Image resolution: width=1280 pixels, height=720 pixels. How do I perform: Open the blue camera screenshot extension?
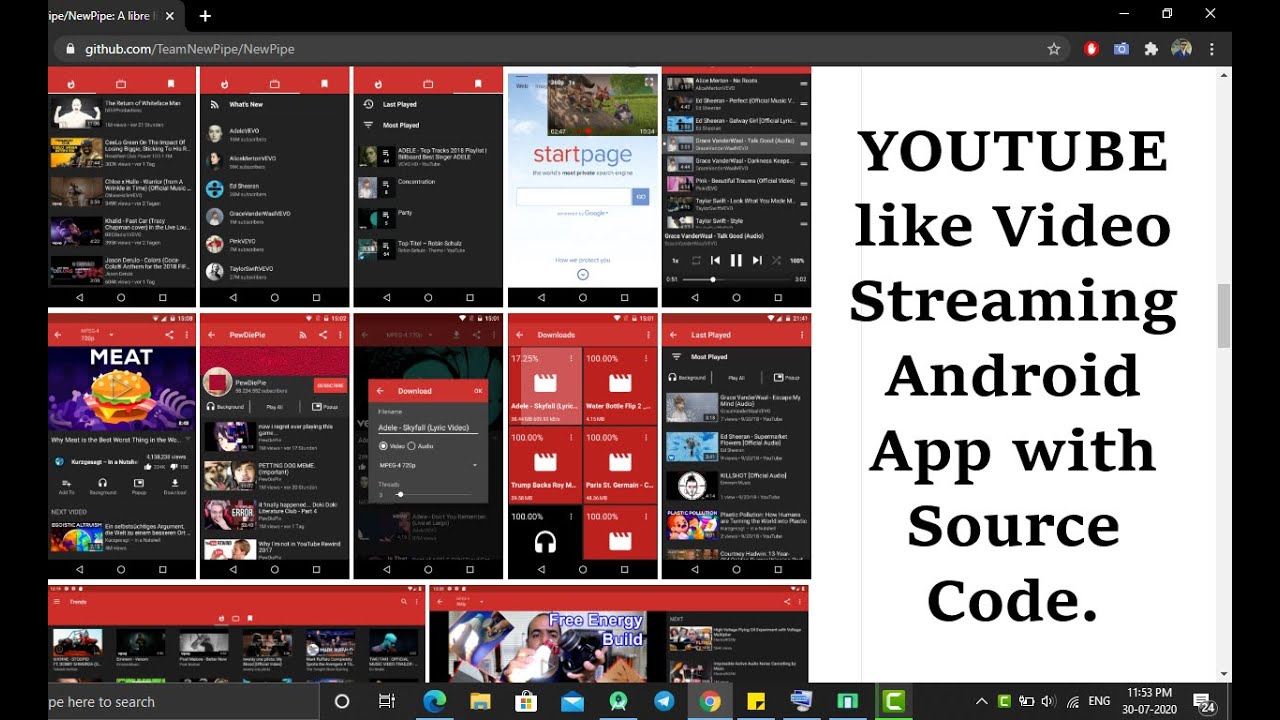[1121, 49]
